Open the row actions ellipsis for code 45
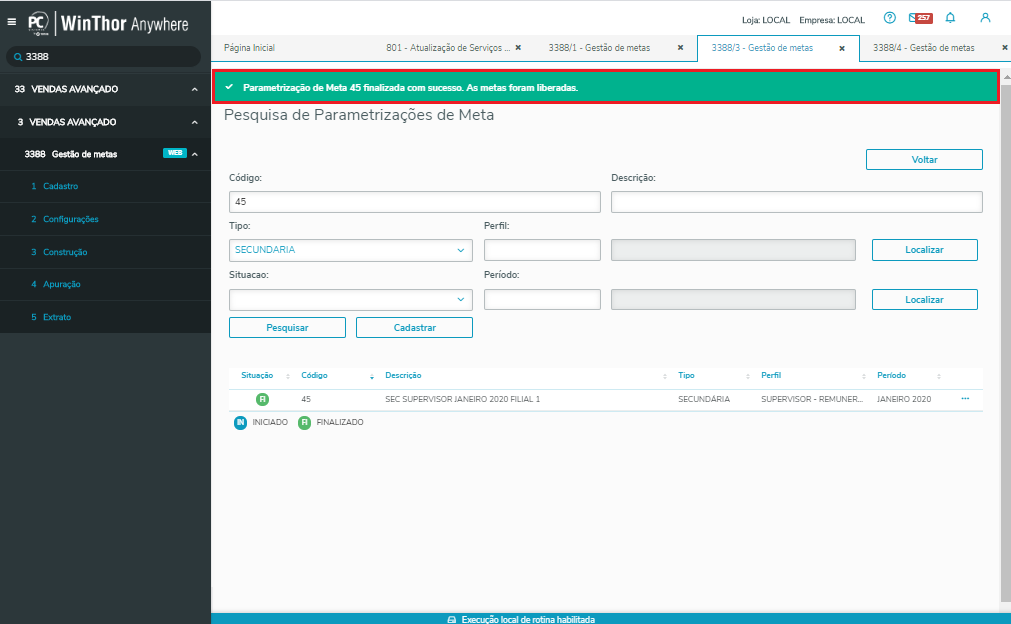Screen dimensions: 1011x624 [x=965, y=398]
